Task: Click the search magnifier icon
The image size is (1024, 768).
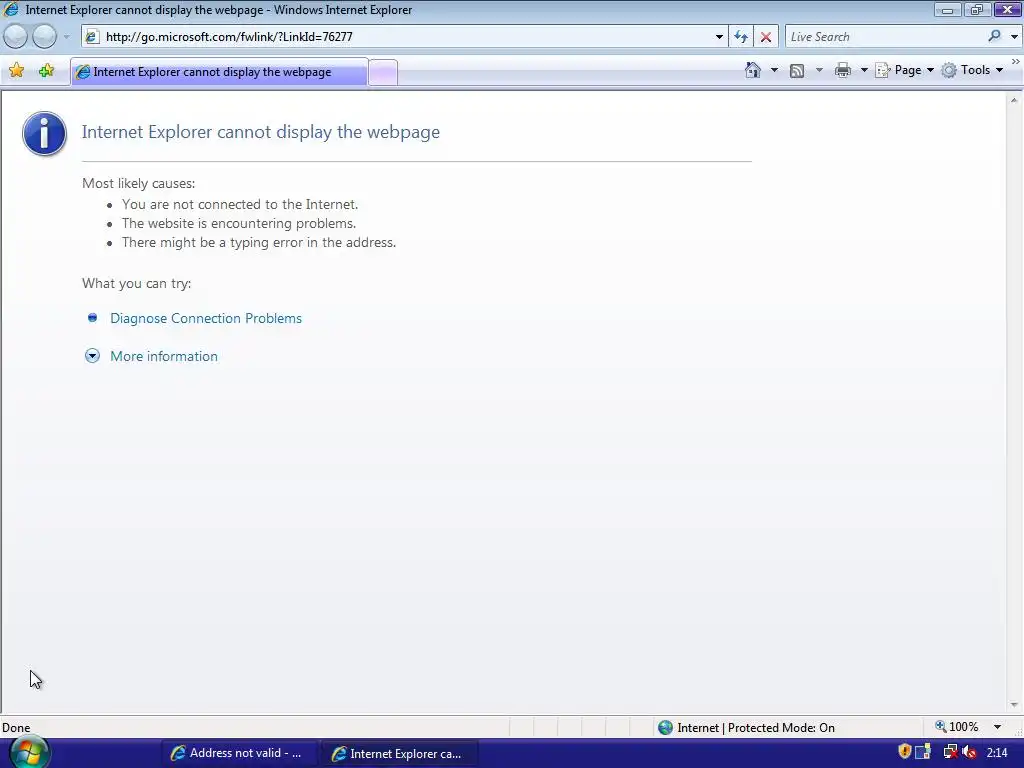Action: pos(994,37)
